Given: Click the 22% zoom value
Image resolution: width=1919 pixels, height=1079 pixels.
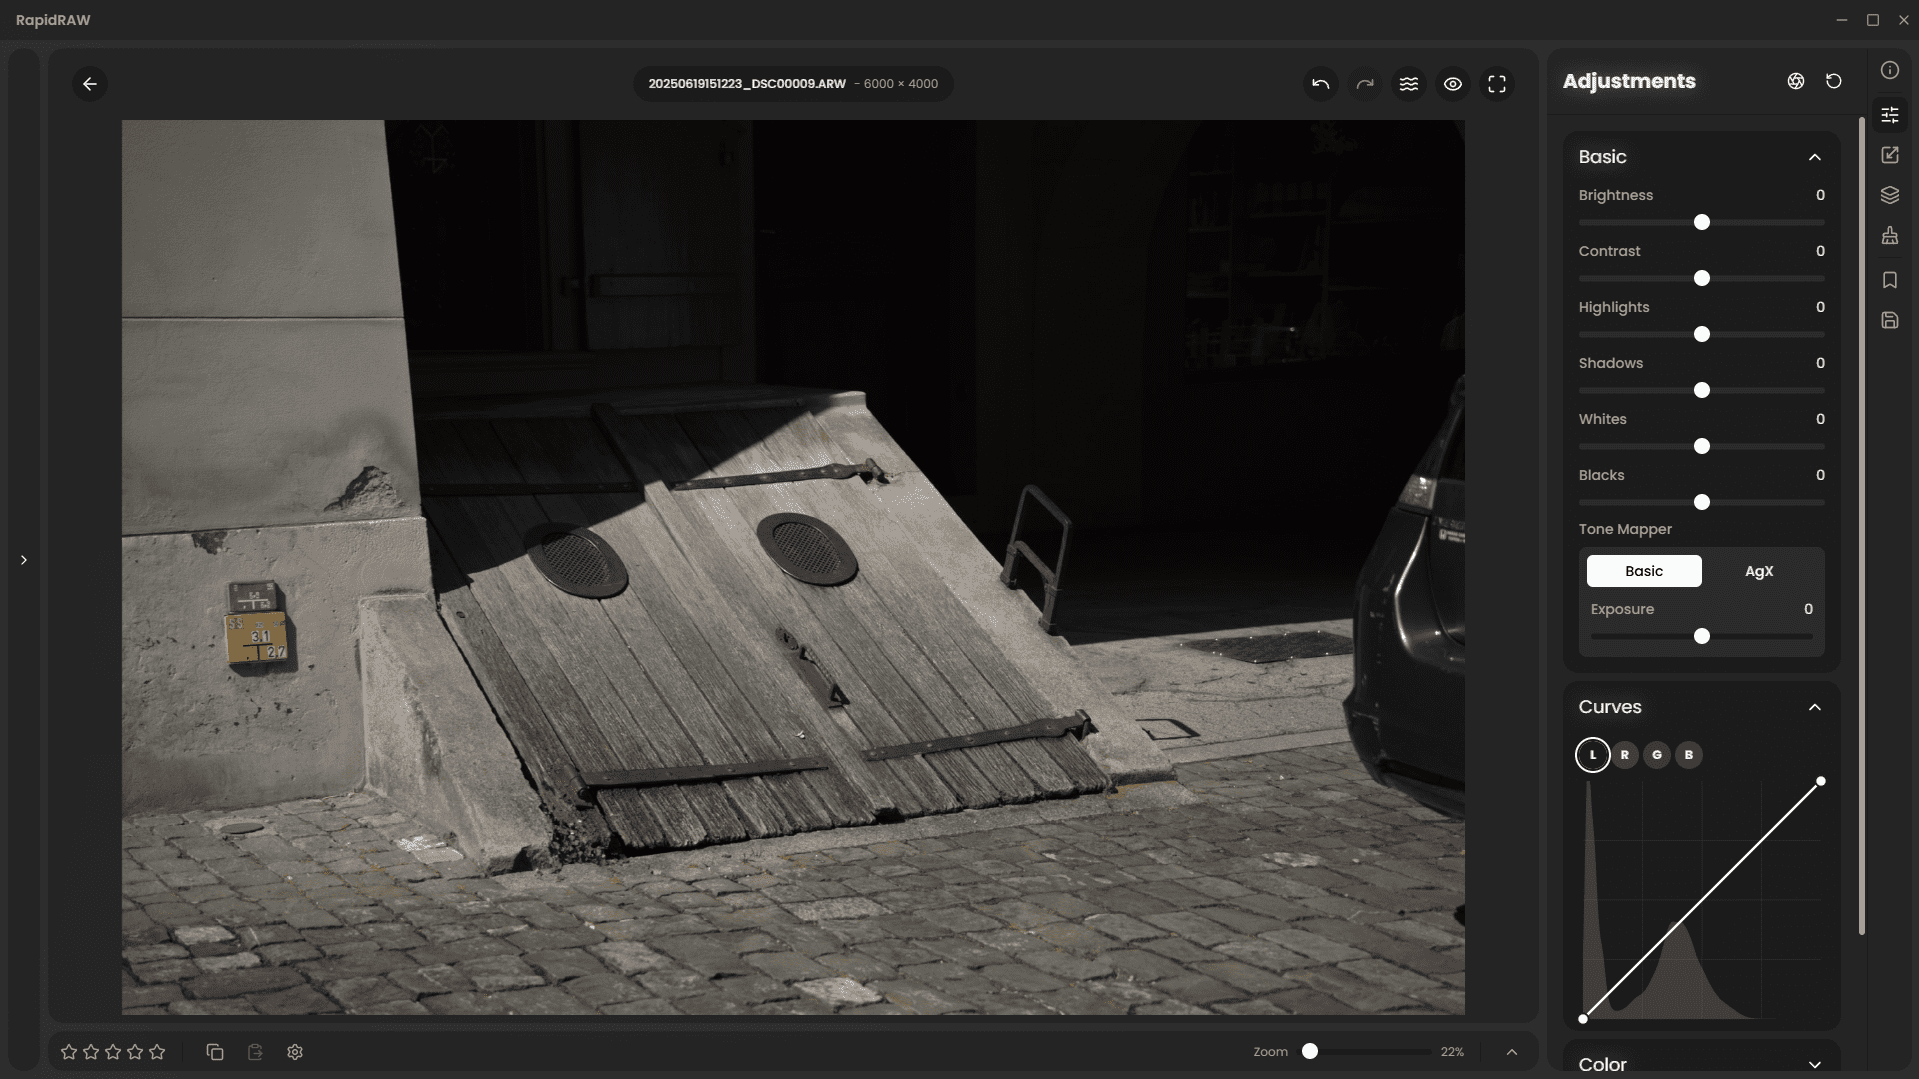Looking at the screenshot, I should (x=1452, y=1052).
